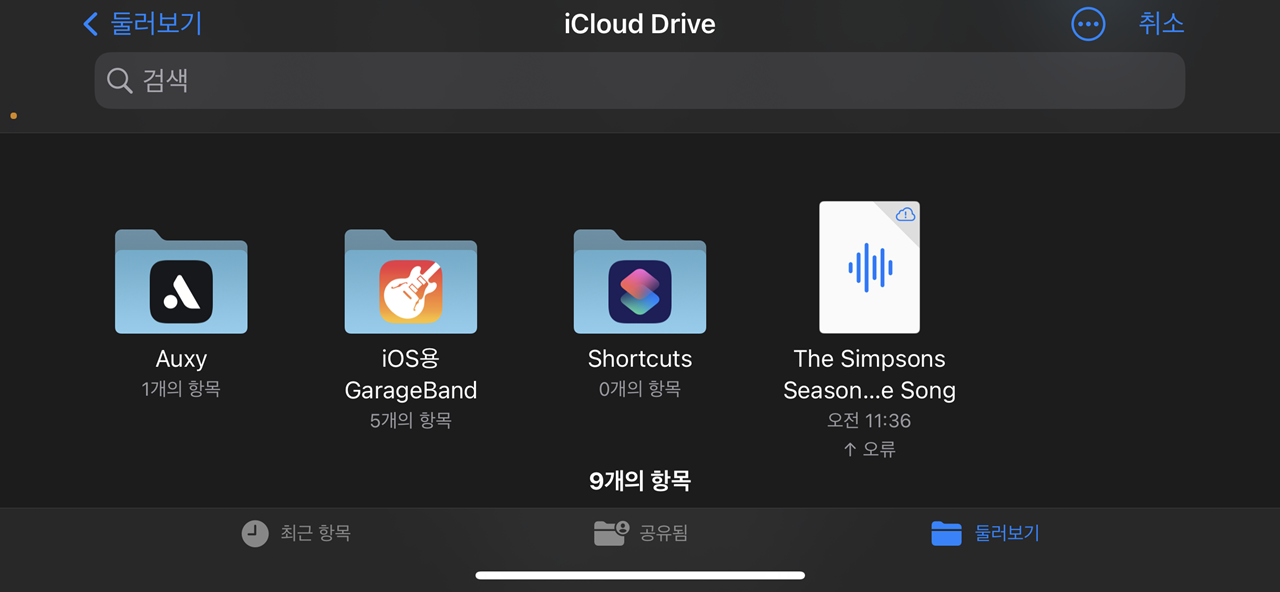Click the ↑ 오류 upload error status
1280x592 pixels.
(x=869, y=450)
